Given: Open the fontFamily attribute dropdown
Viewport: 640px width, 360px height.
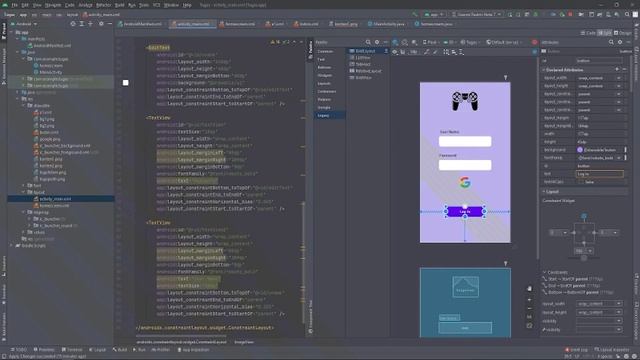Looking at the screenshot, I should point(619,158).
